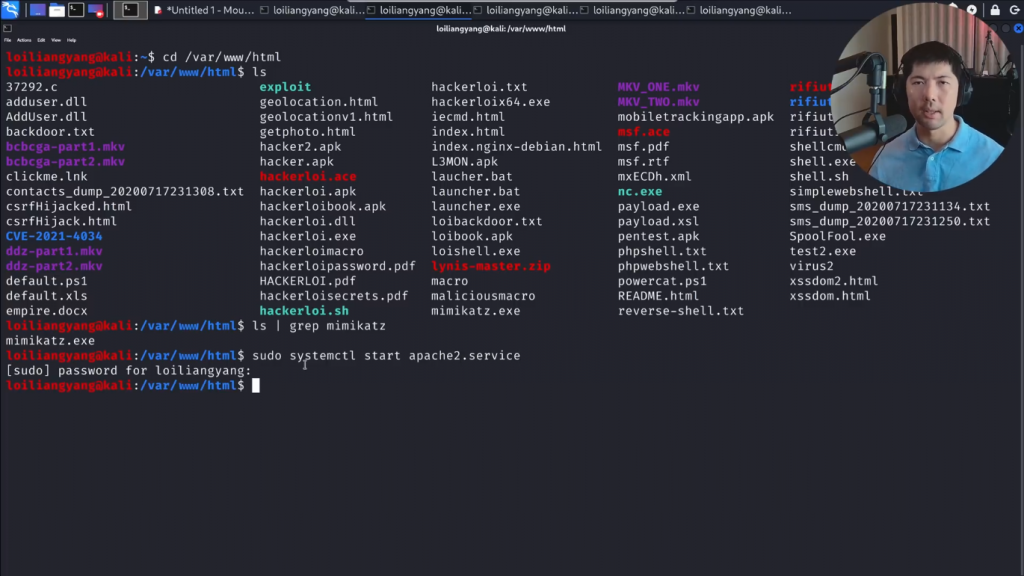Click maliciousmacro file name

(x=483, y=296)
